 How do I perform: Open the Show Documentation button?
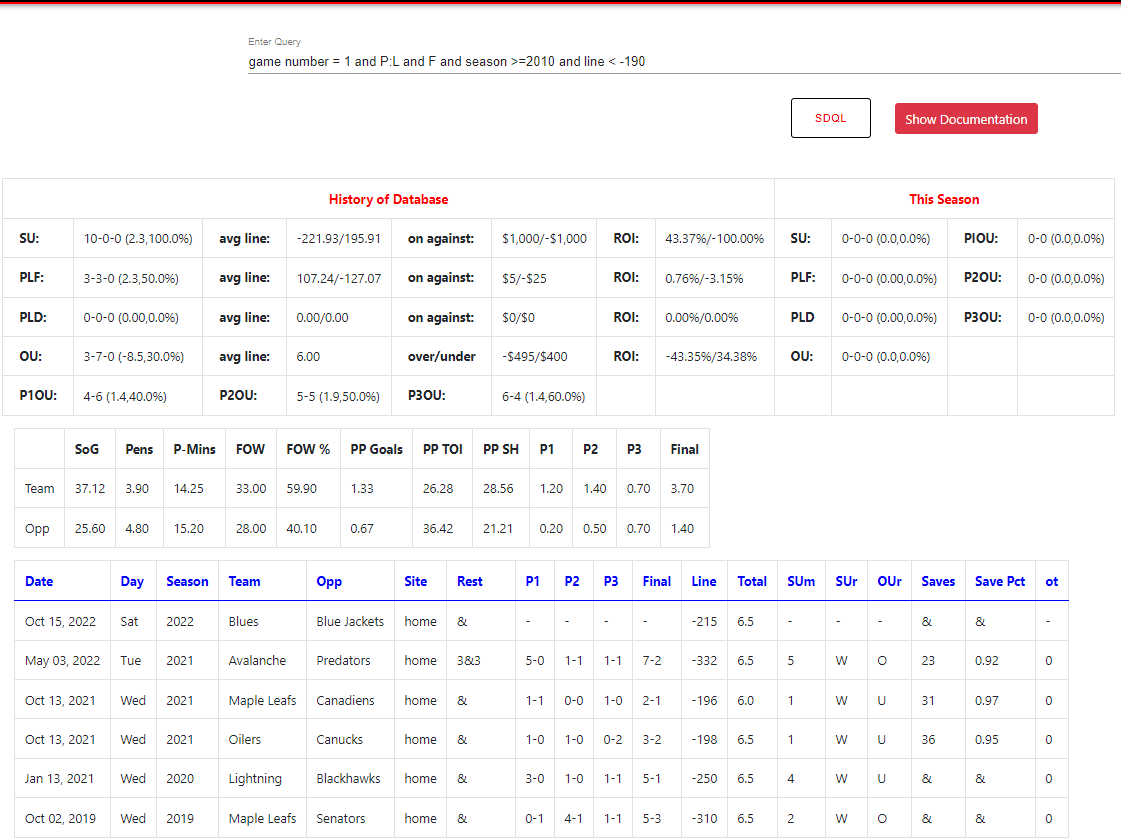(966, 119)
